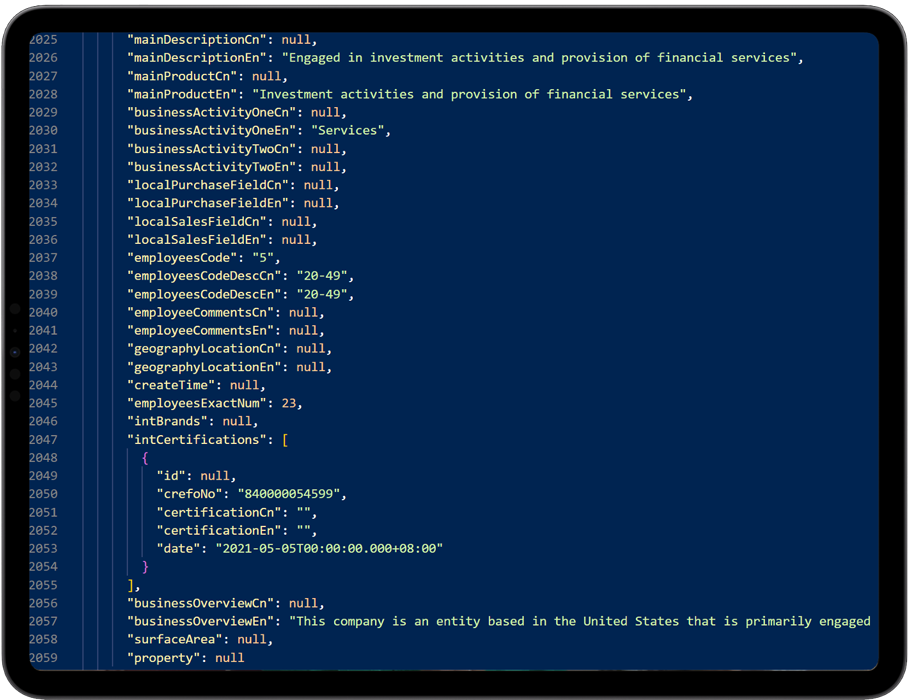Click line number 2059 in gutter
The width and height of the screenshot is (908, 700).
pyautogui.click(x=43, y=658)
